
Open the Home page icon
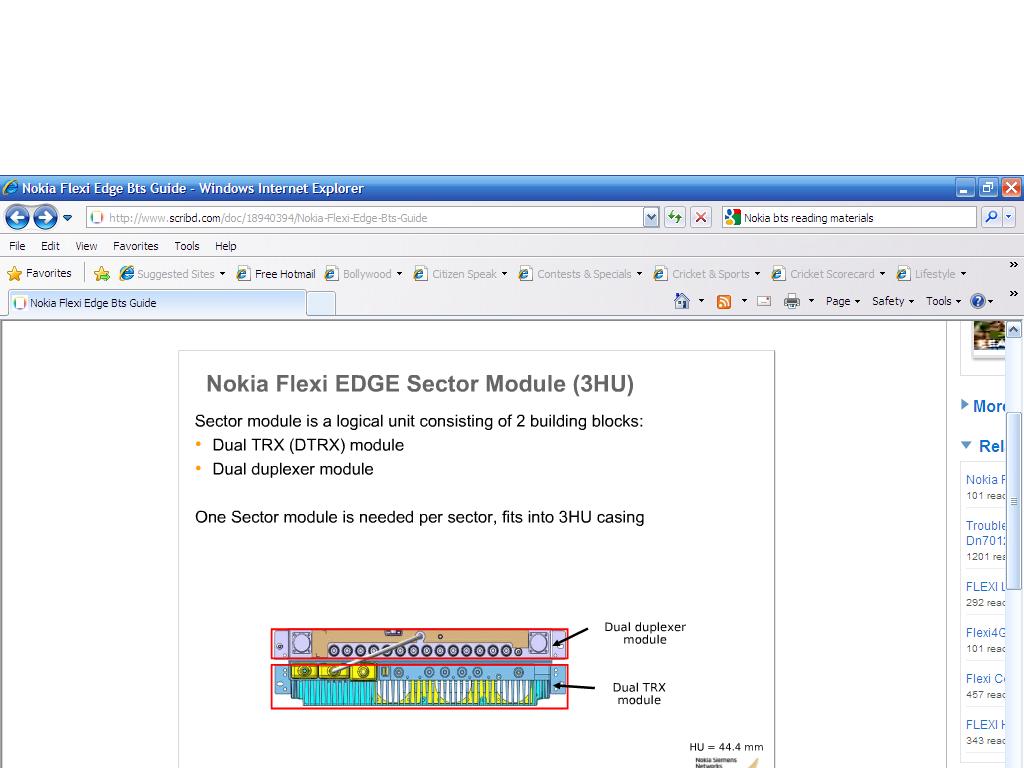[x=682, y=301]
